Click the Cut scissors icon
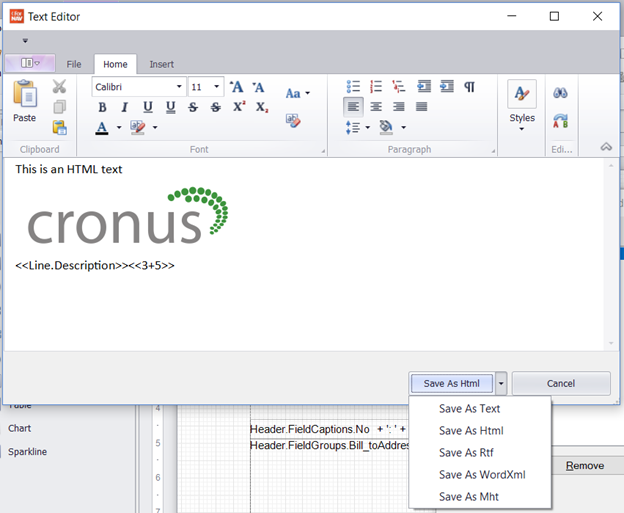Viewport: 624px width, 513px height. click(x=59, y=86)
